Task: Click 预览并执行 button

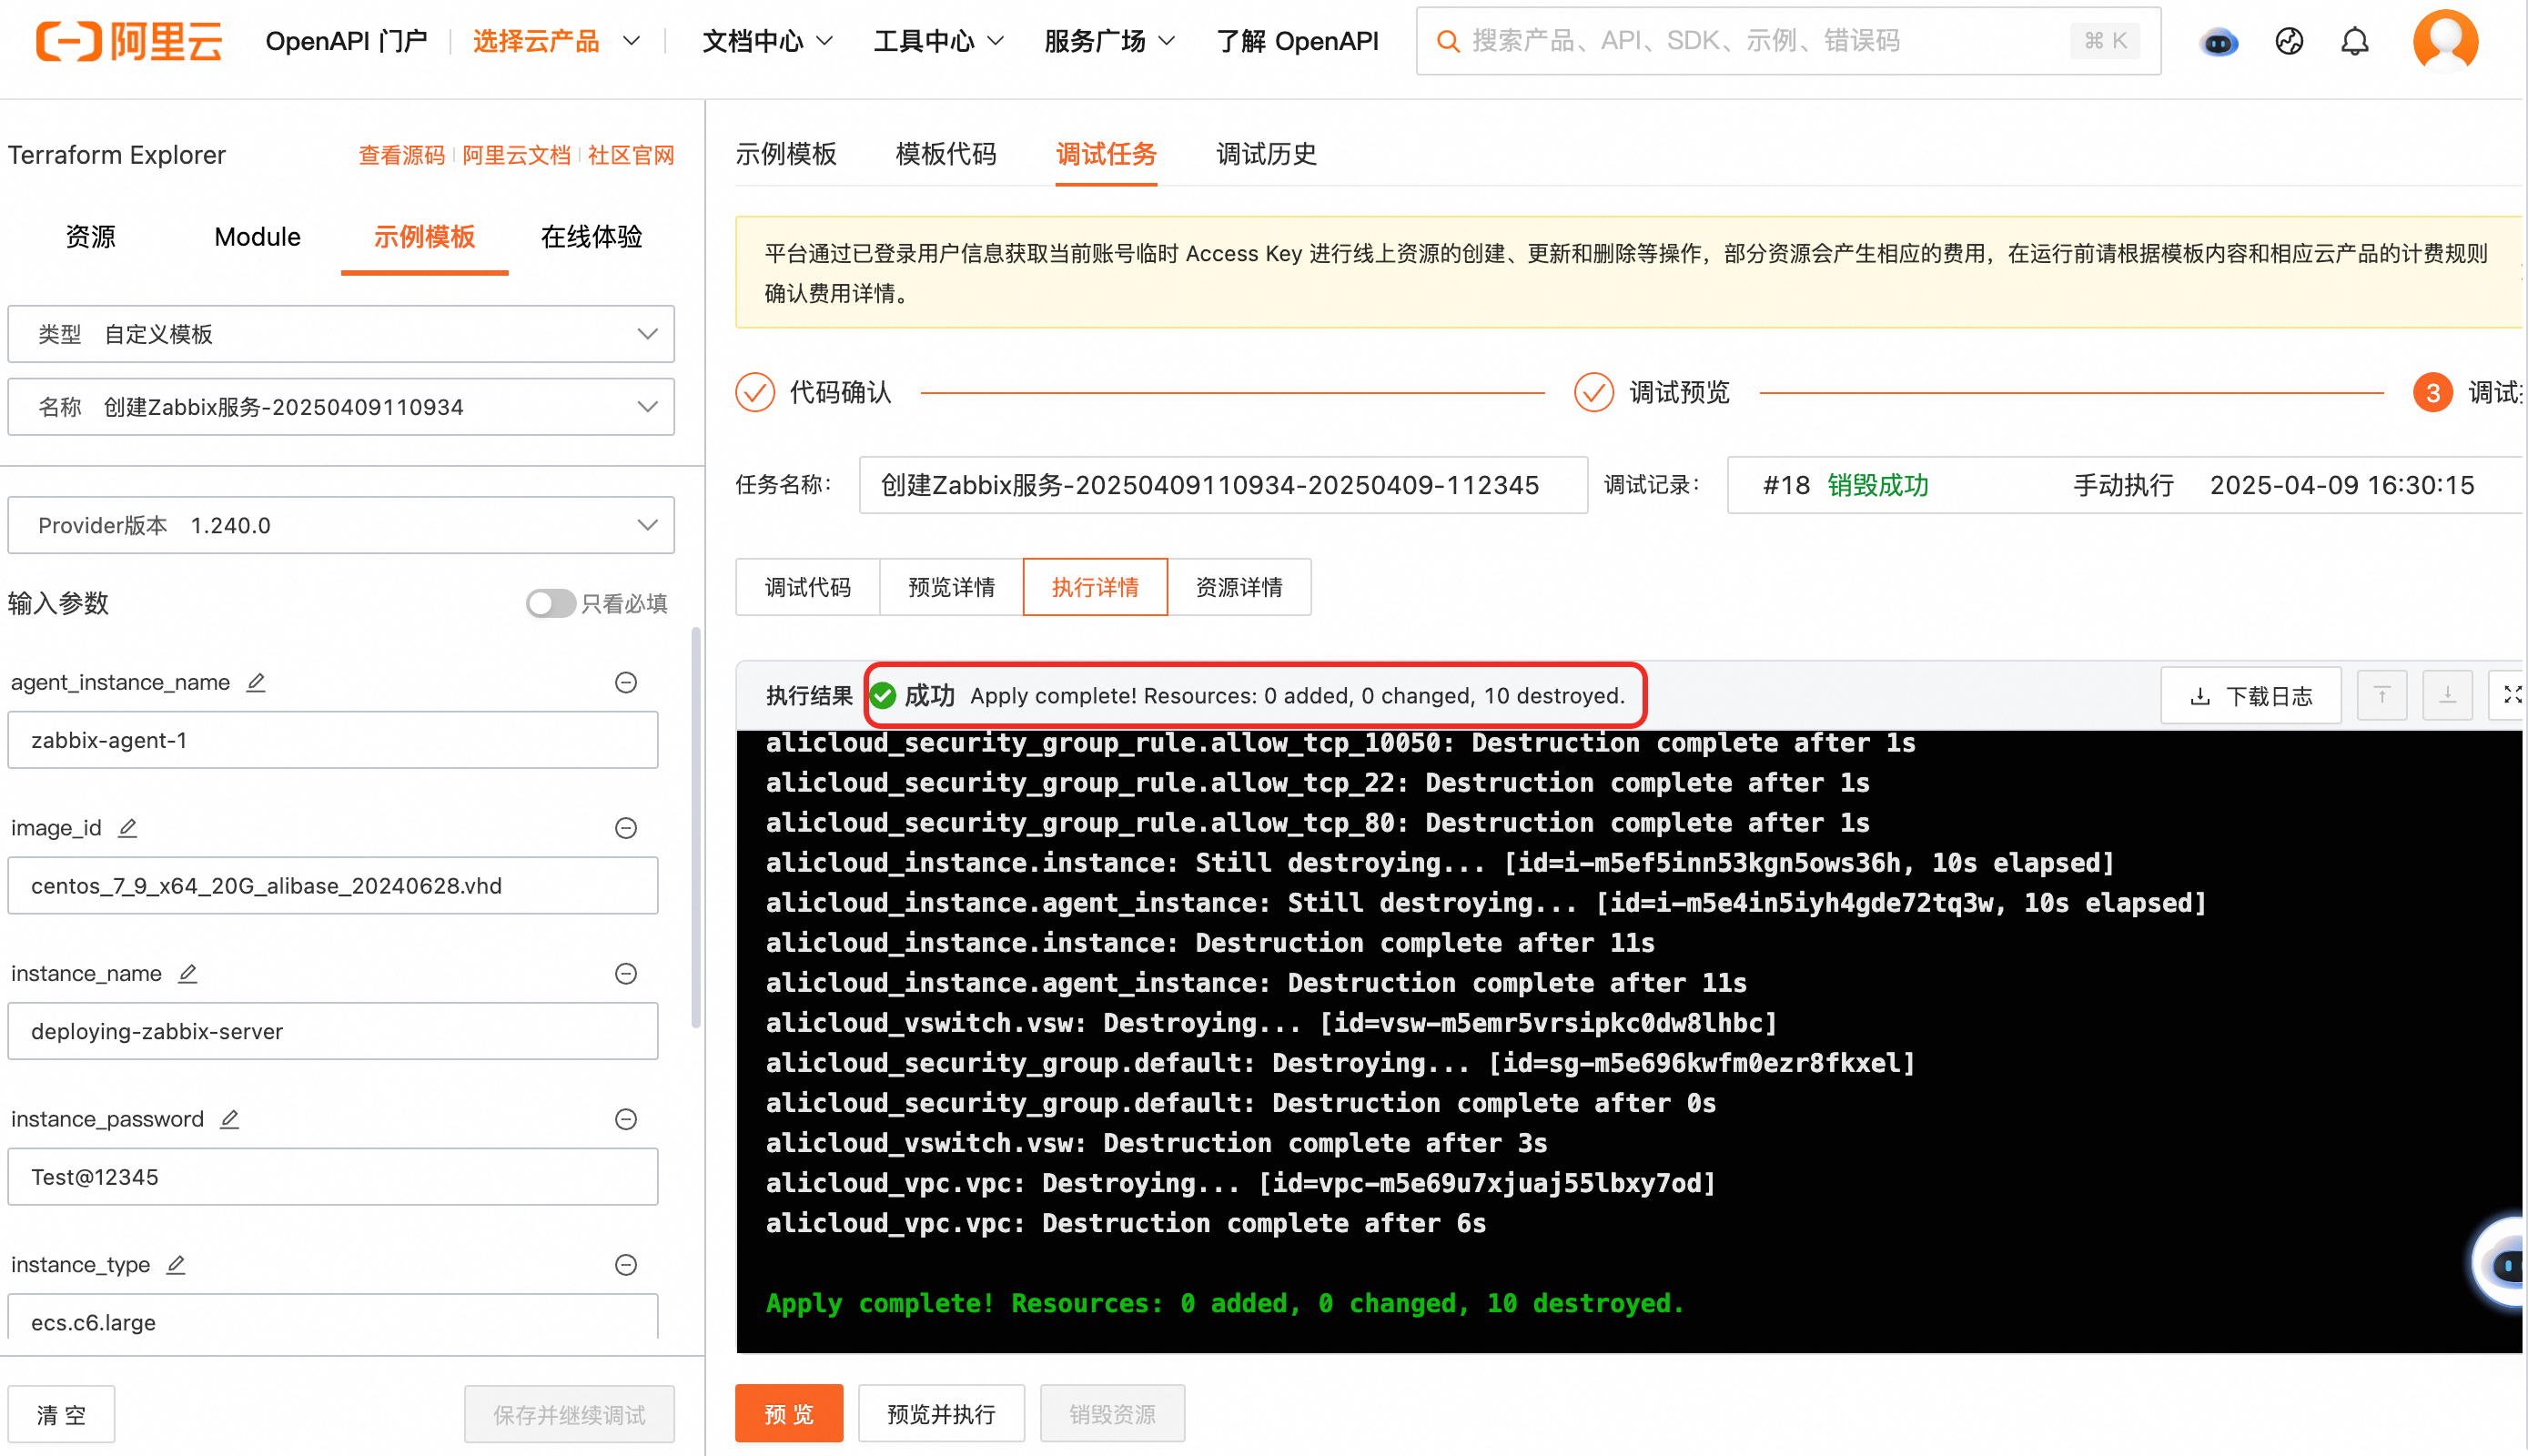Action: (941, 1413)
